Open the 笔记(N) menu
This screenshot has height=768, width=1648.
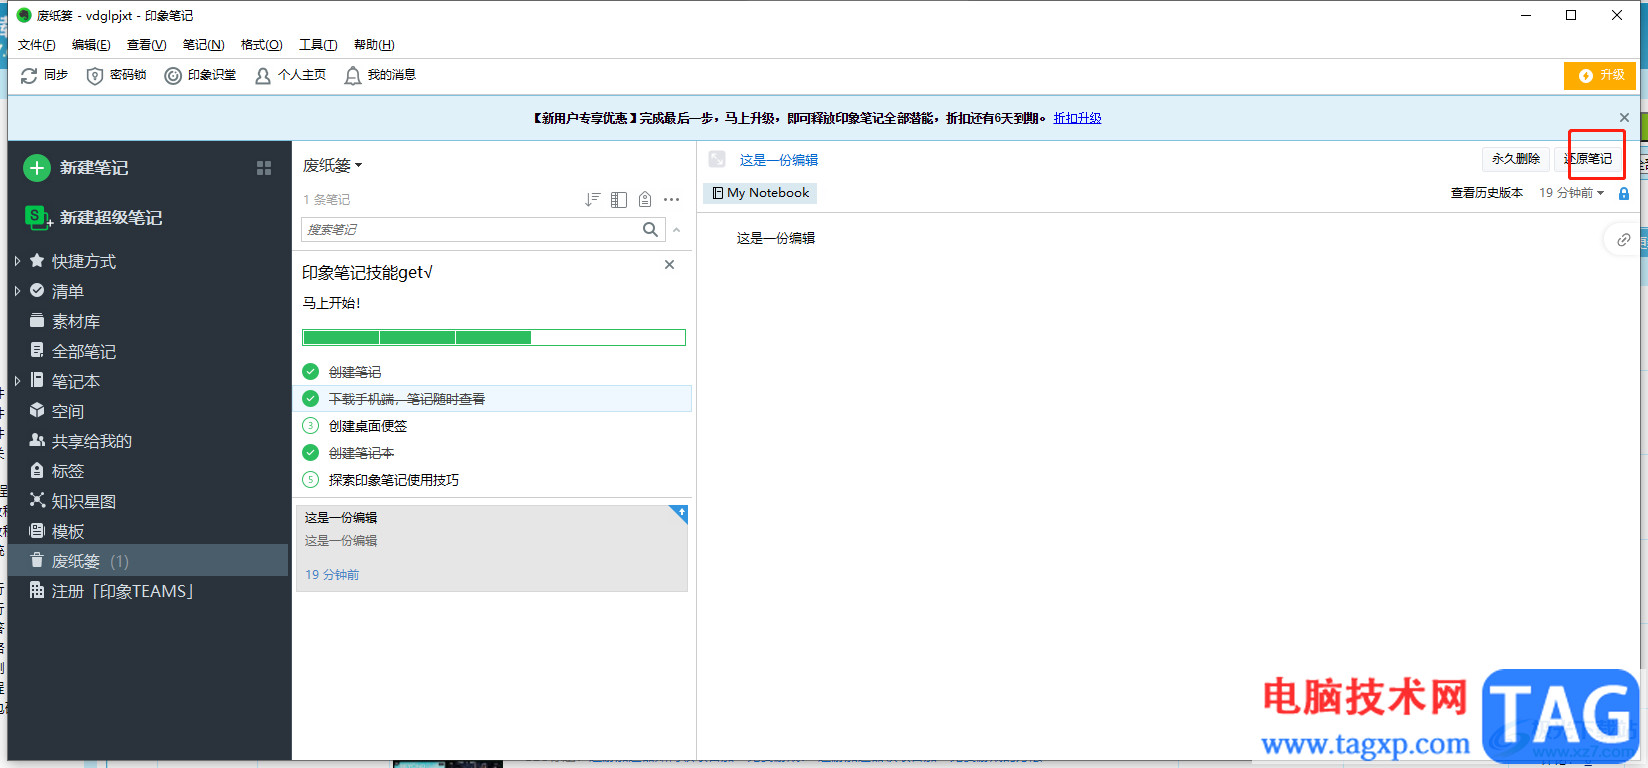click(204, 45)
